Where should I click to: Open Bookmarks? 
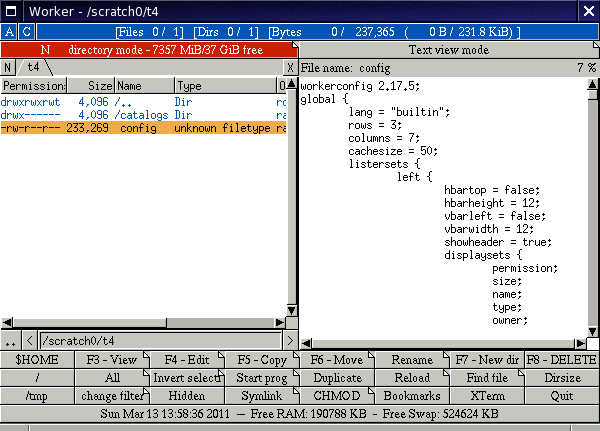click(412, 396)
